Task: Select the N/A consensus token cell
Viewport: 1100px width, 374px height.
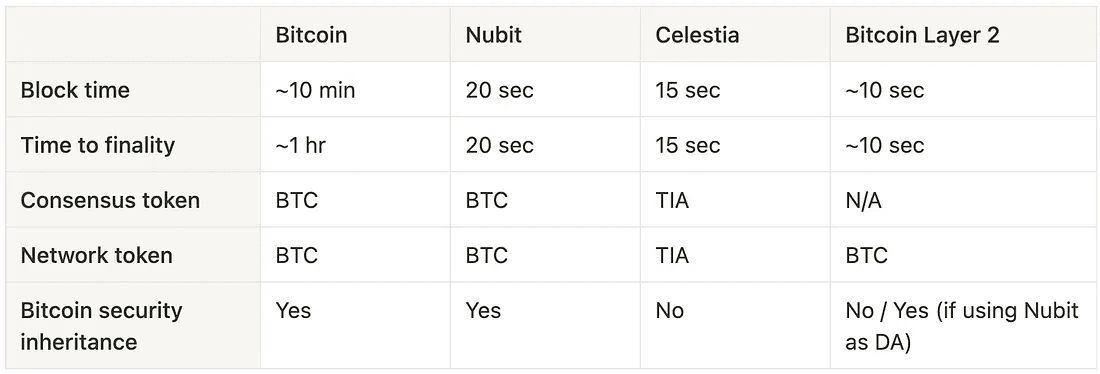Action: click(863, 201)
